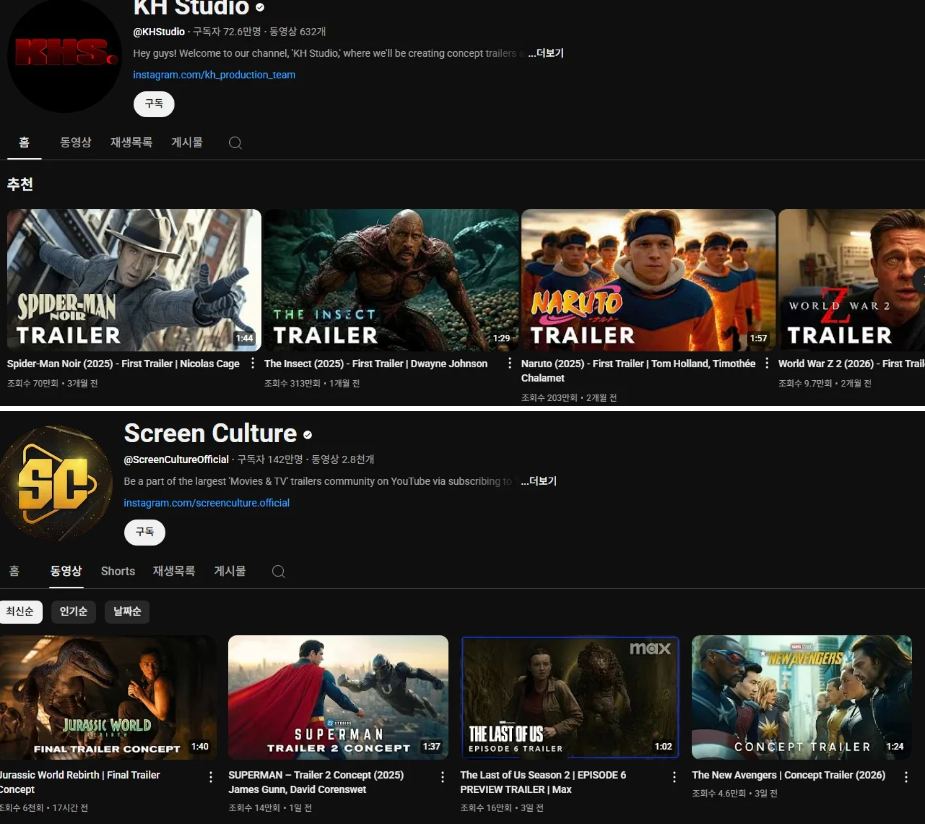Open title 'SUPERMAN – Trailer 2 Concept (2025)'
The width and height of the screenshot is (925, 824).
click(316, 782)
